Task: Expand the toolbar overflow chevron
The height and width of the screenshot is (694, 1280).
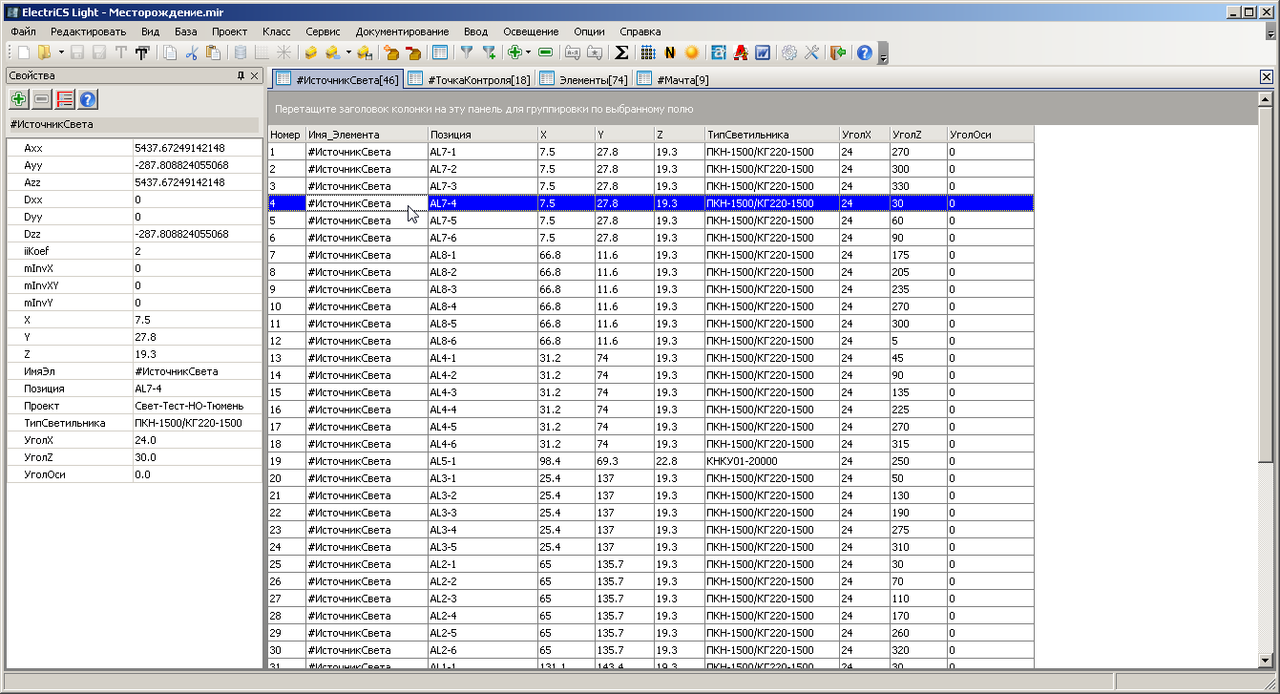Action: point(884,53)
